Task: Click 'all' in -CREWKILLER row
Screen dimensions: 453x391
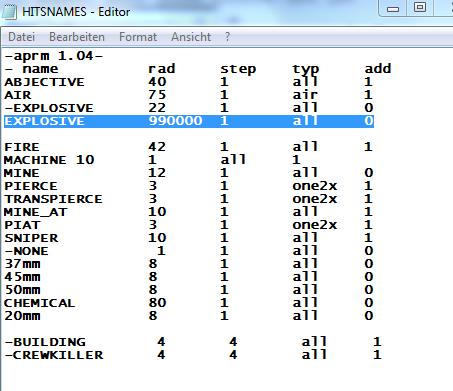Action: (x=314, y=355)
